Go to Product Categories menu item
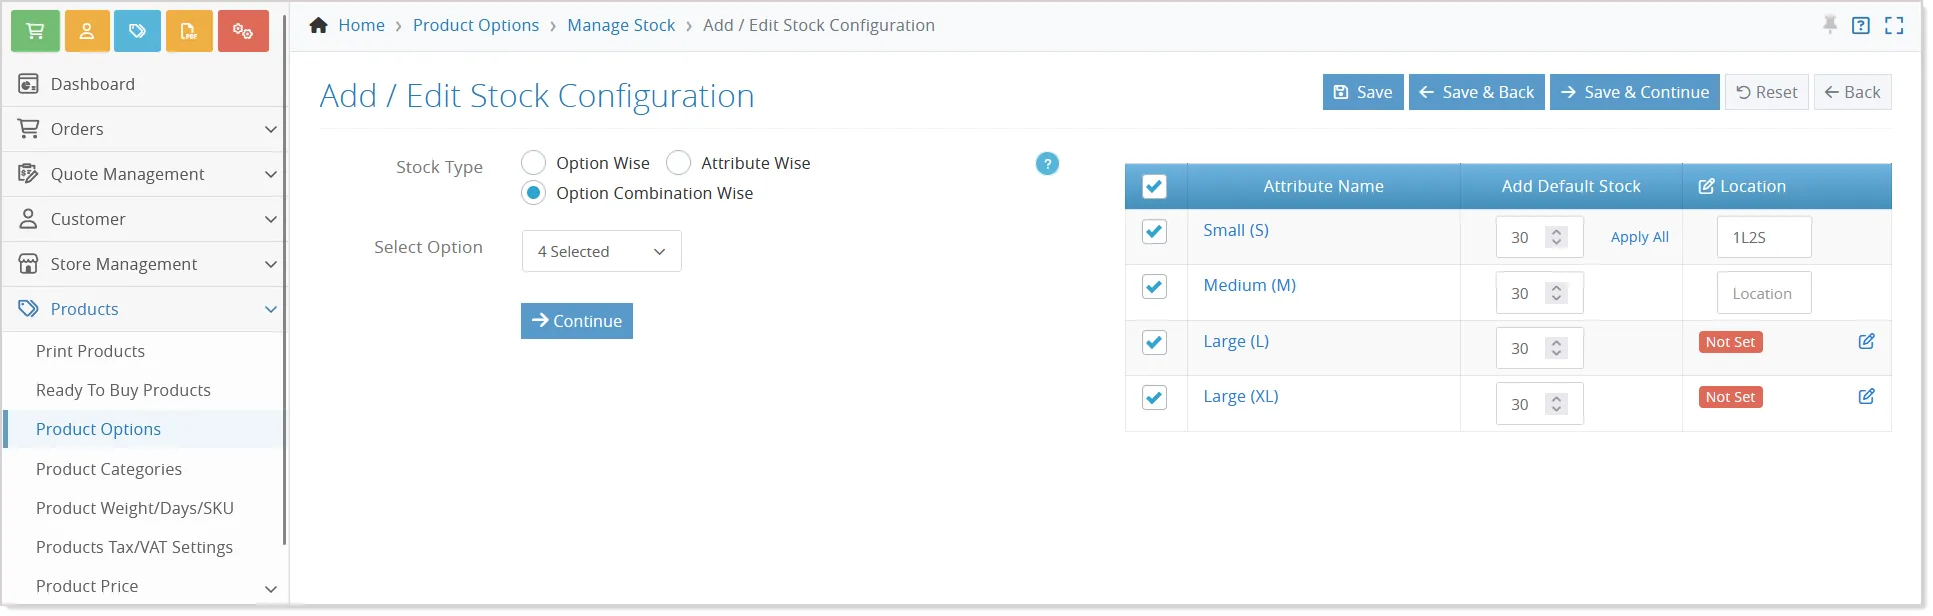The width and height of the screenshot is (1933, 616). (109, 469)
